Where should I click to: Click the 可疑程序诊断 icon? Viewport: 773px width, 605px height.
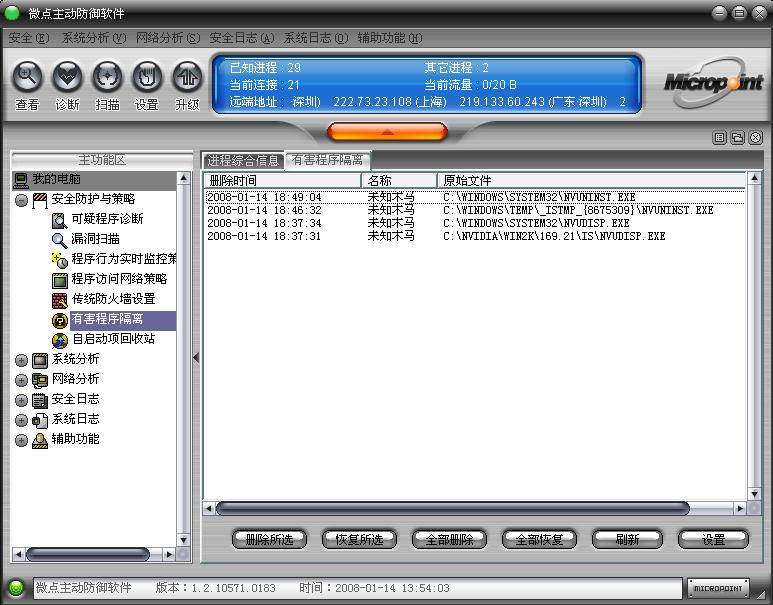pos(60,220)
